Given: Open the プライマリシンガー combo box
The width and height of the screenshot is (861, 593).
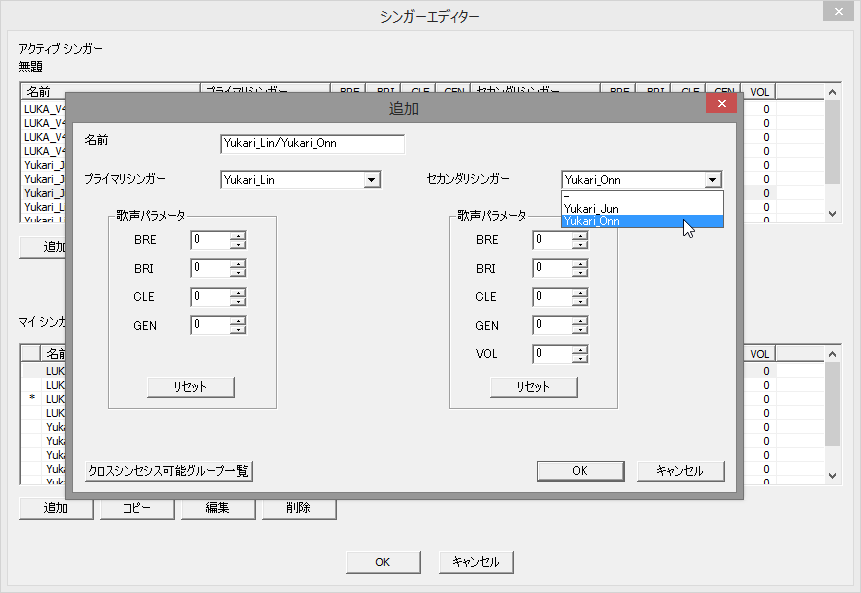Looking at the screenshot, I should click(372, 180).
